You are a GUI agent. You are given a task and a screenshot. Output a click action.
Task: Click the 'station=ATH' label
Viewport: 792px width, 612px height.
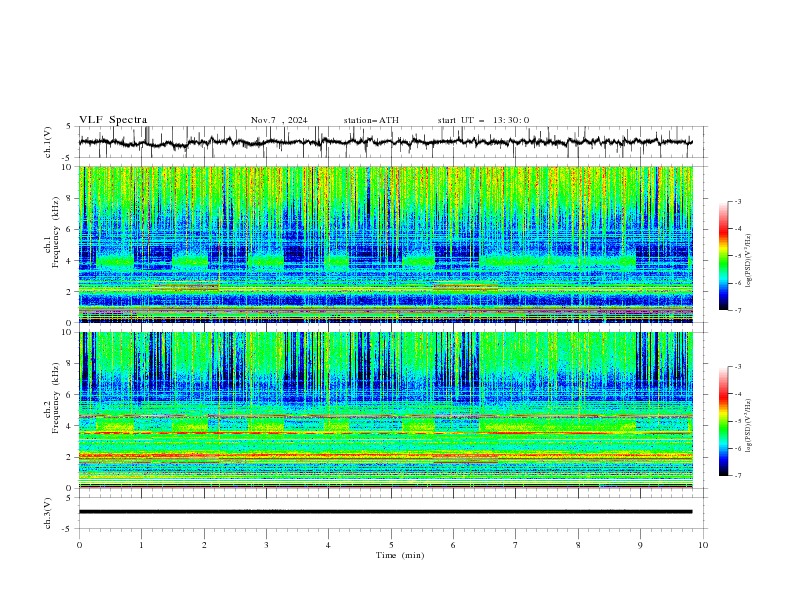pyautogui.click(x=371, y=120)
